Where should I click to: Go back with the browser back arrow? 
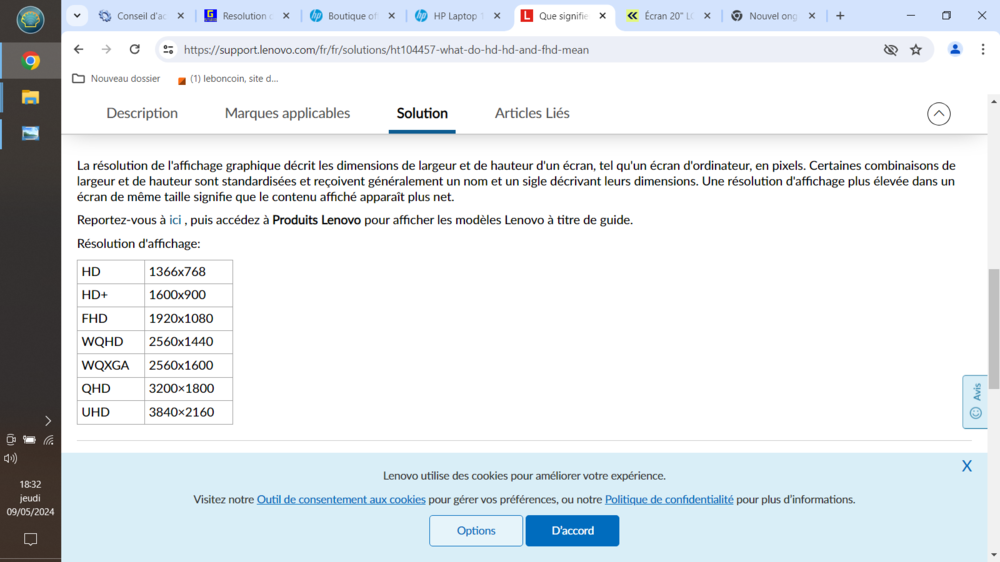coord(79,50)
